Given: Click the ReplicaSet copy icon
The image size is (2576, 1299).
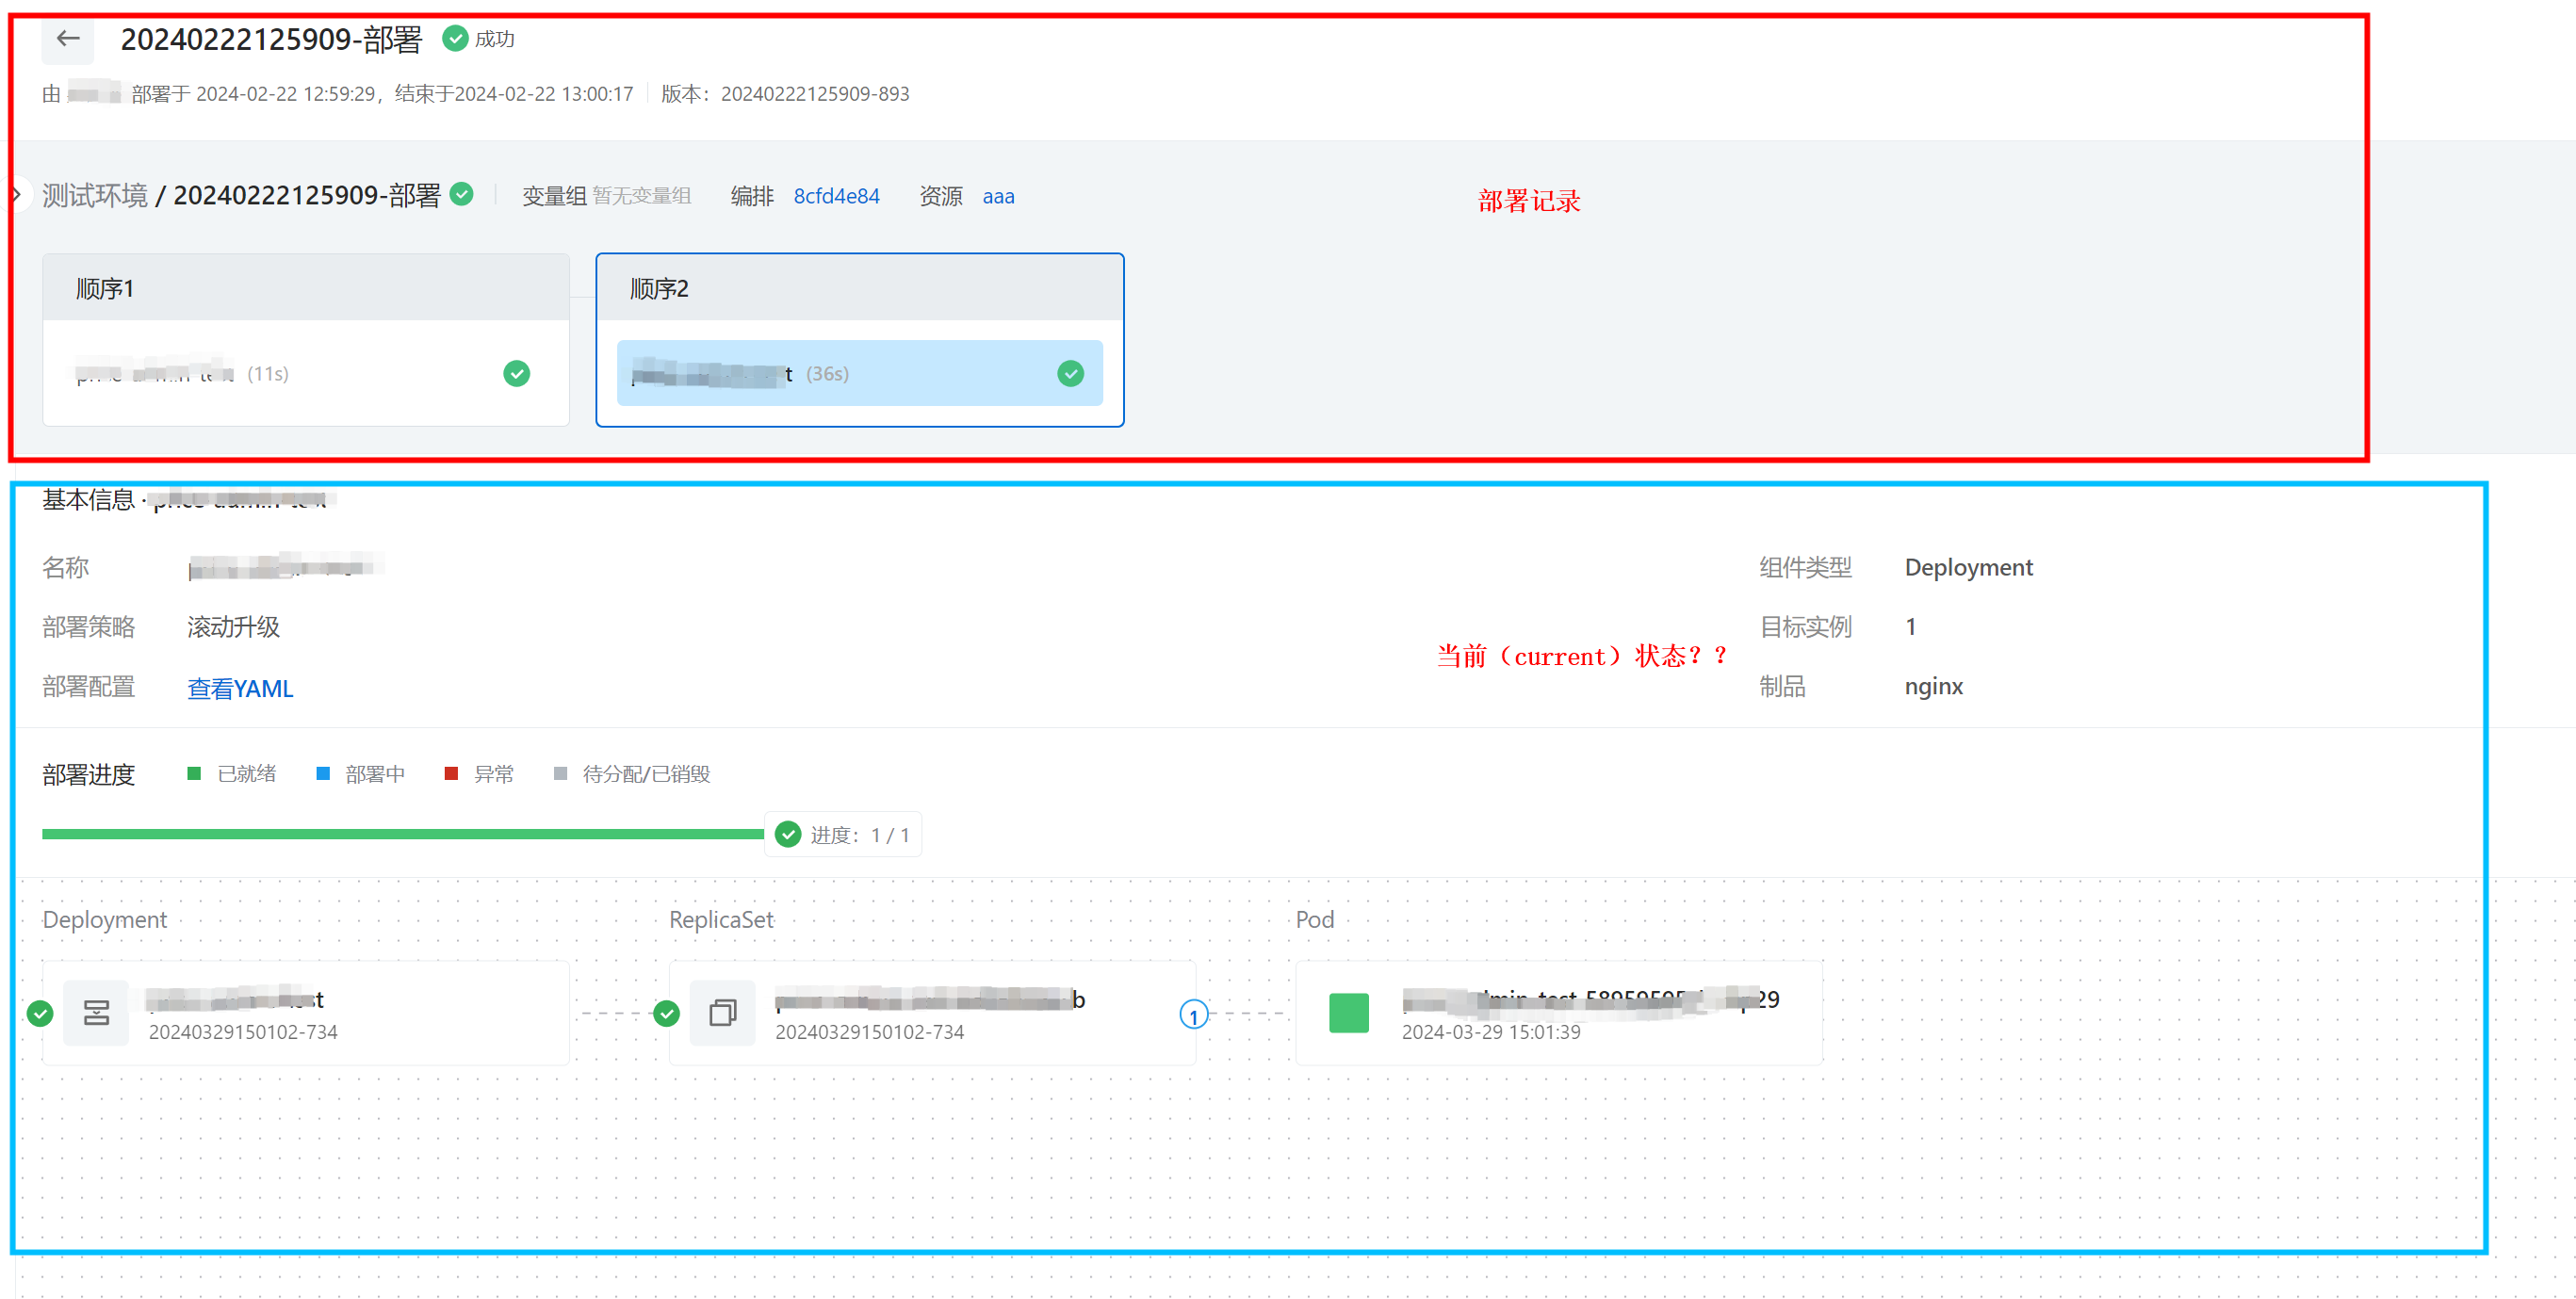Looking at the screenshot, I should [722, 1013].
